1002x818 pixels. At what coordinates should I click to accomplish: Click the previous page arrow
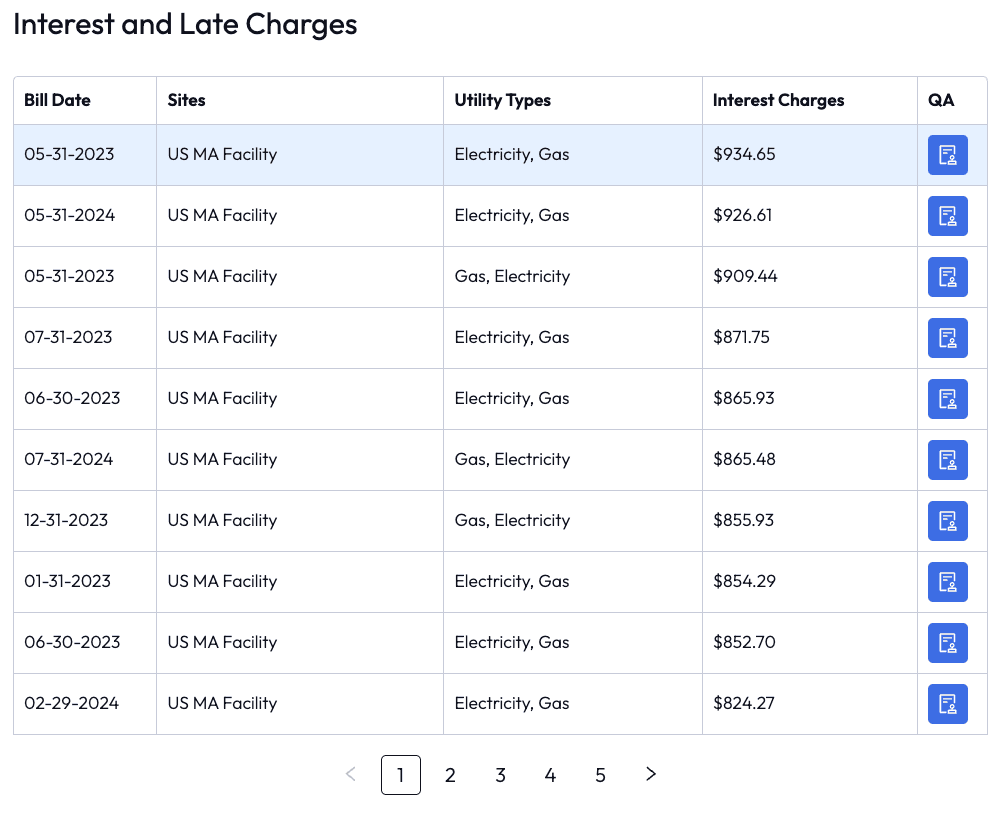click(x=350, y=775)
